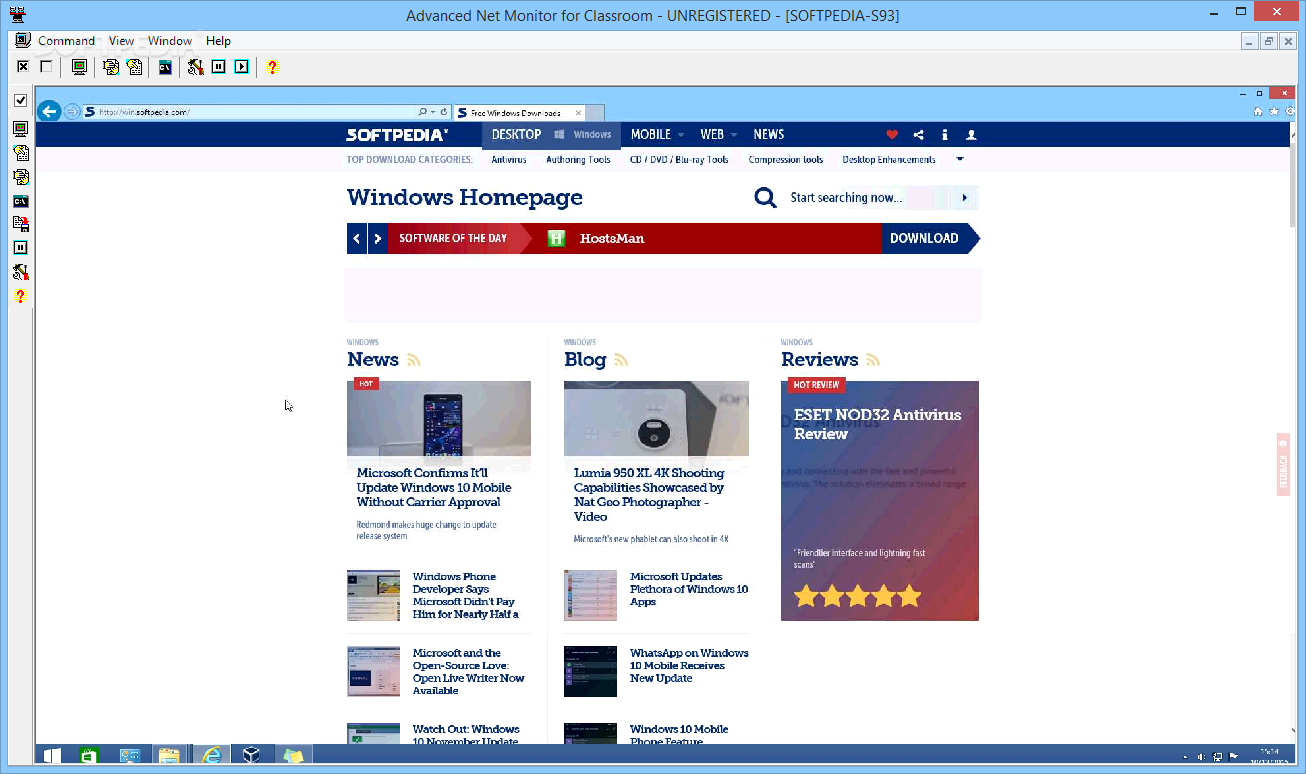1306x774 pixels.
Task: Click the magnifier search icon on the page
Action: pyautogui.click(x=765, y=197)
